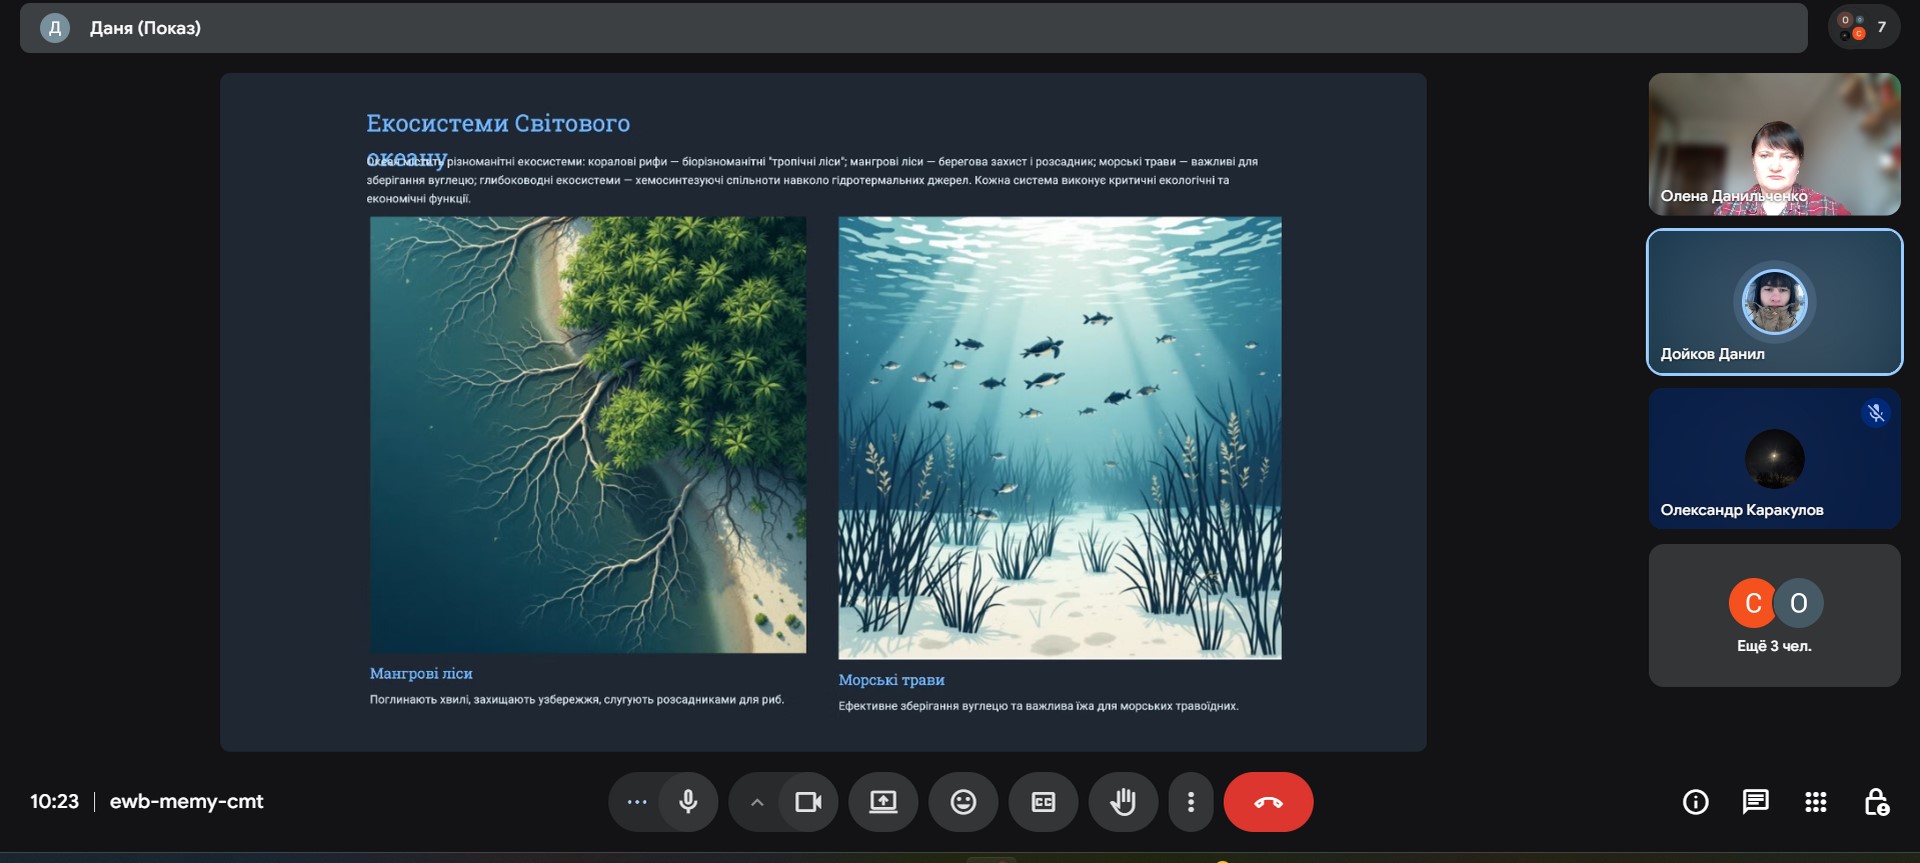Click the present screen icon

pyautogui.click(x=883, y=802)
